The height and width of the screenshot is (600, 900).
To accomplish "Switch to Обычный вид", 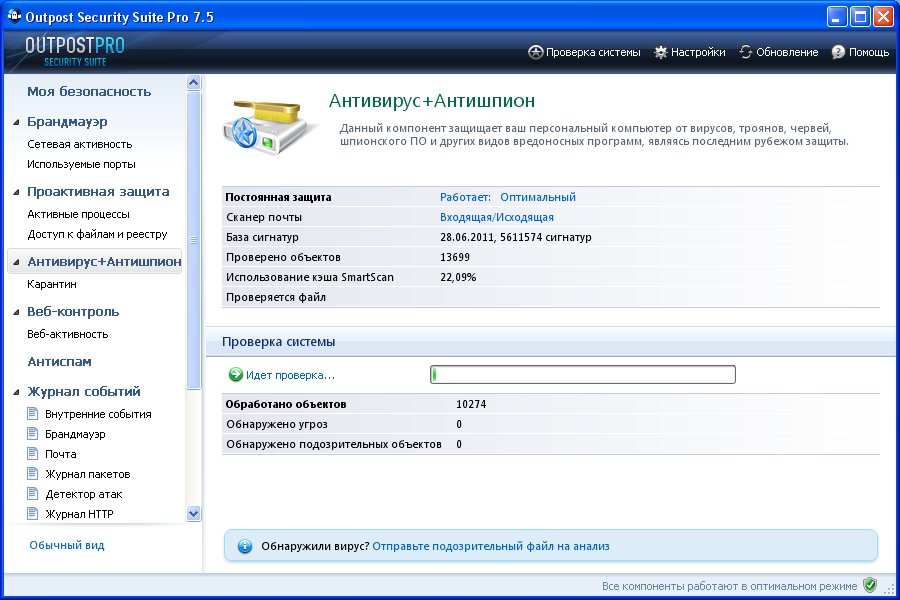I will click(x=67, y=545).
